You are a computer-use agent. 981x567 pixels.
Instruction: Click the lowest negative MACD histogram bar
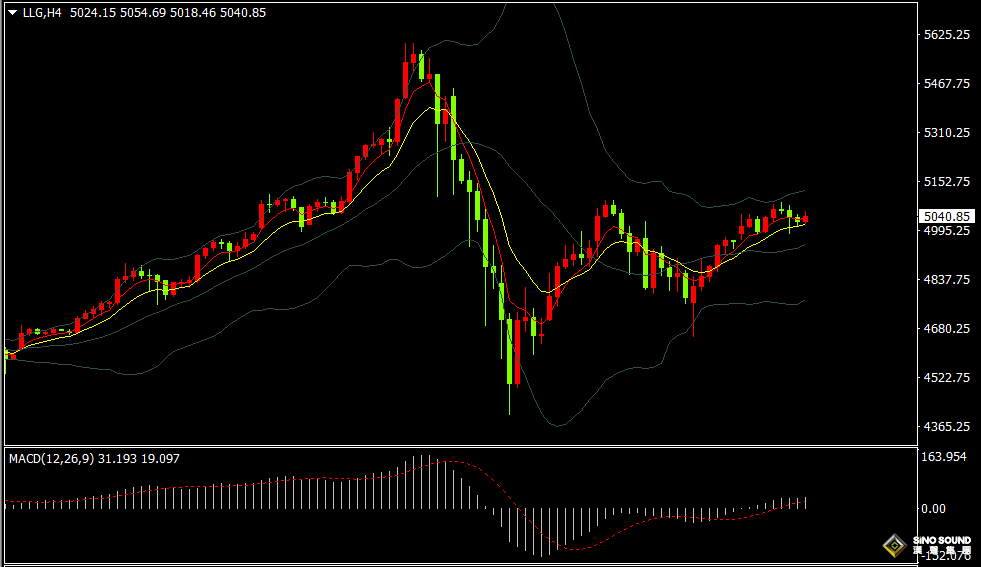541,530
